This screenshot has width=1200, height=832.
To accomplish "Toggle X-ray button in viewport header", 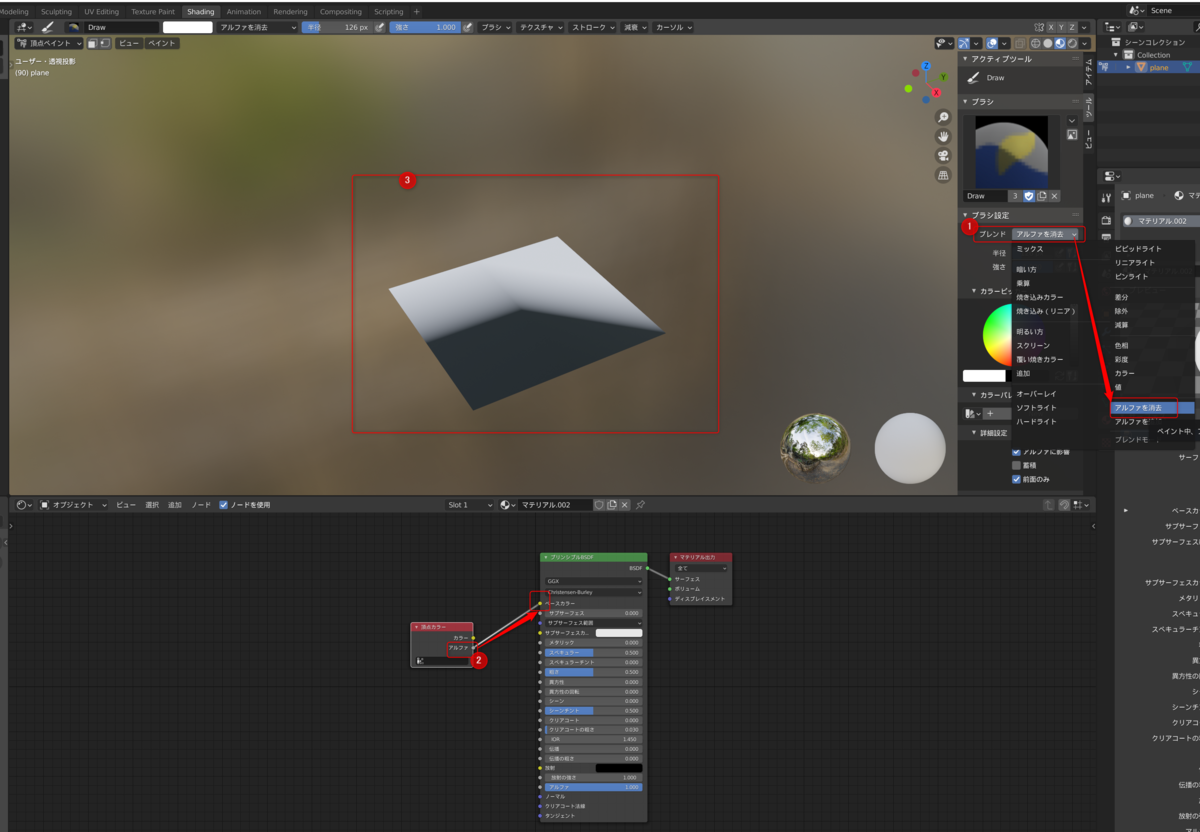I will tap(1020, 43).
